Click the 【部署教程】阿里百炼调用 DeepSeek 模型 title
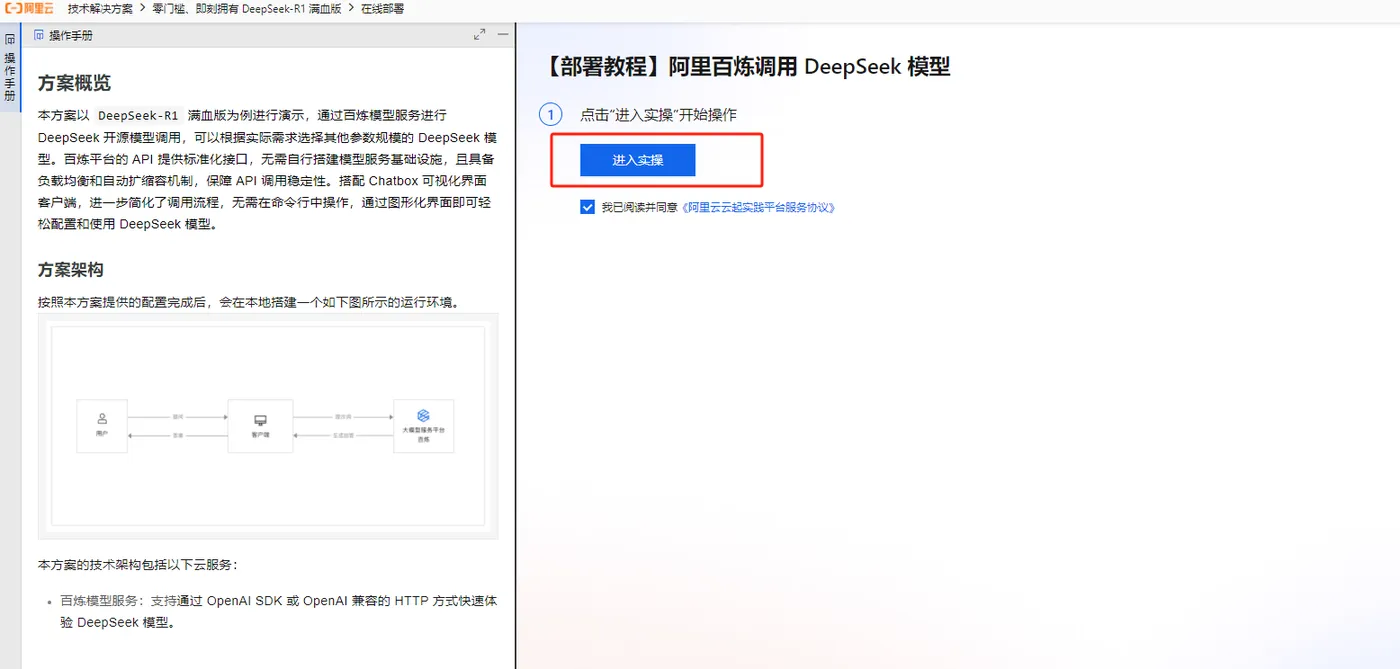 click(748, 67)
